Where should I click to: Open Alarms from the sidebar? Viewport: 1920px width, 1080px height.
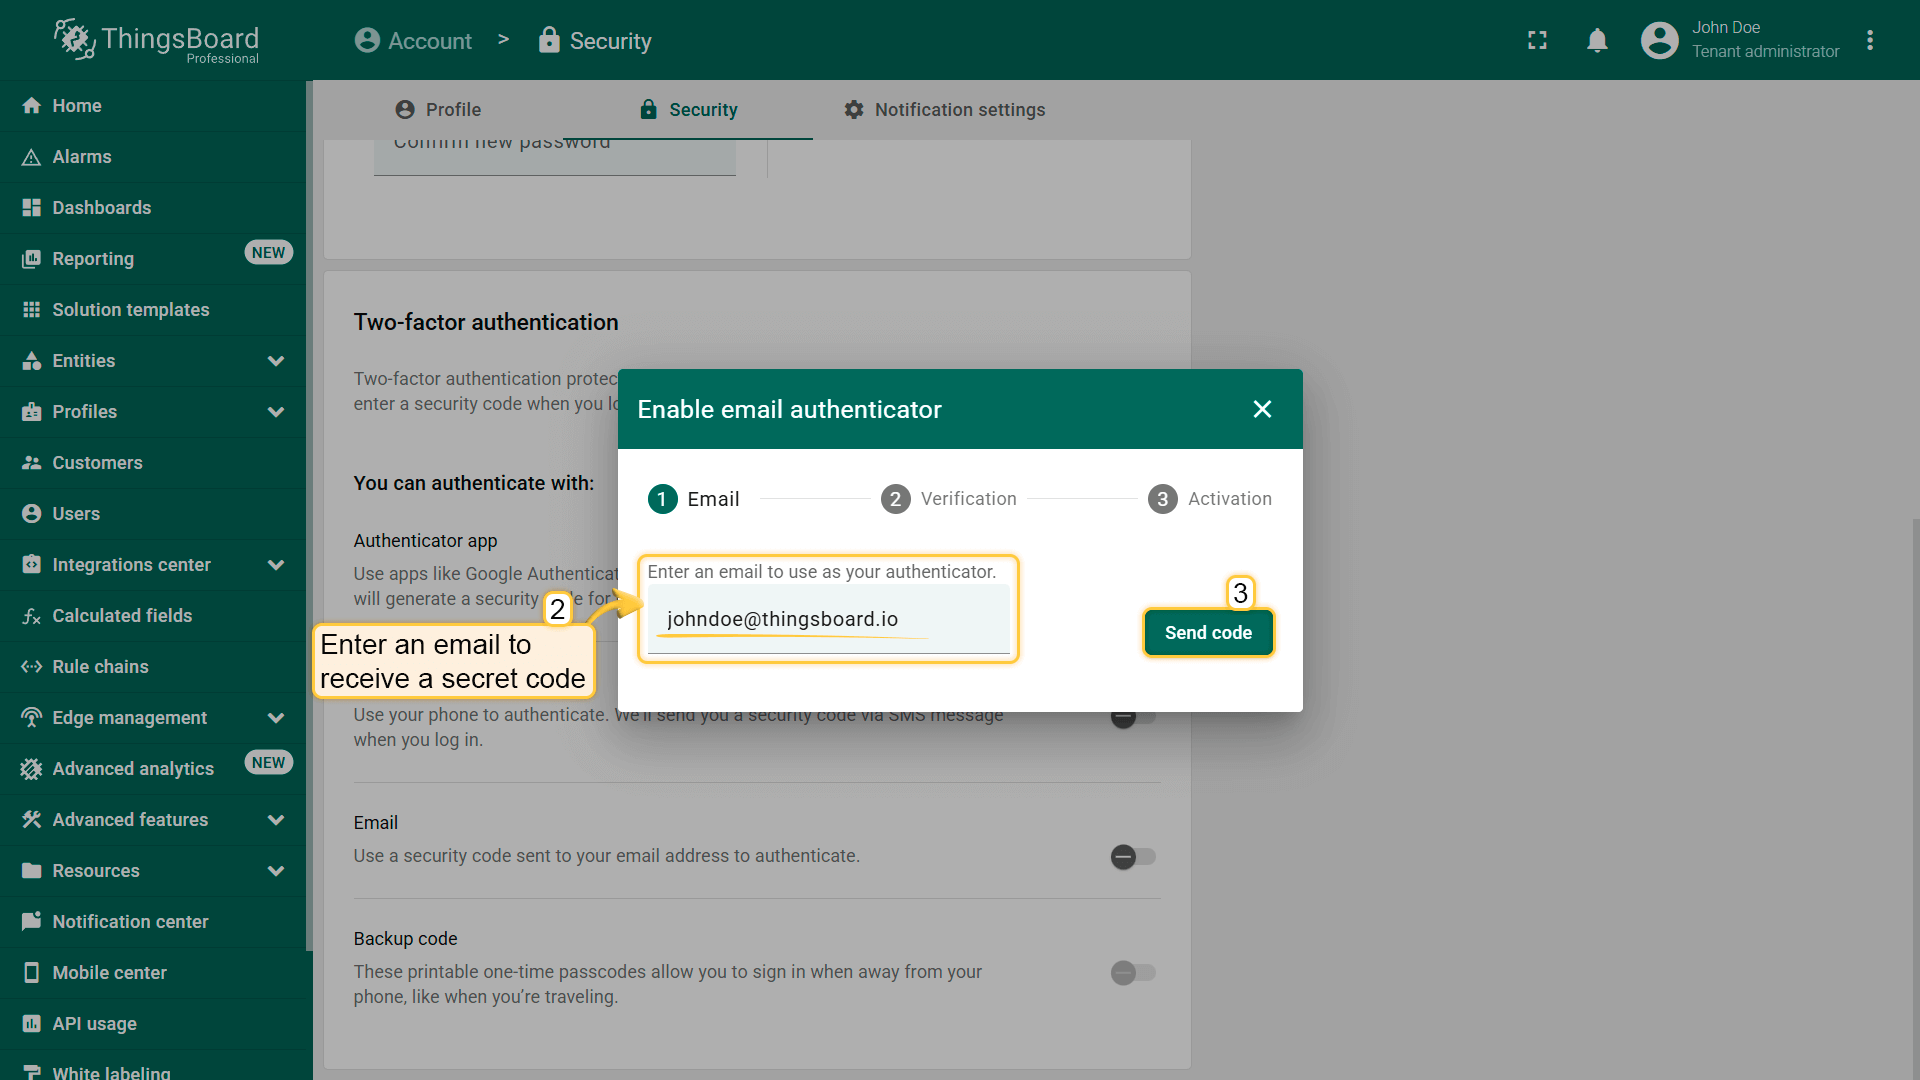[82, 157]
